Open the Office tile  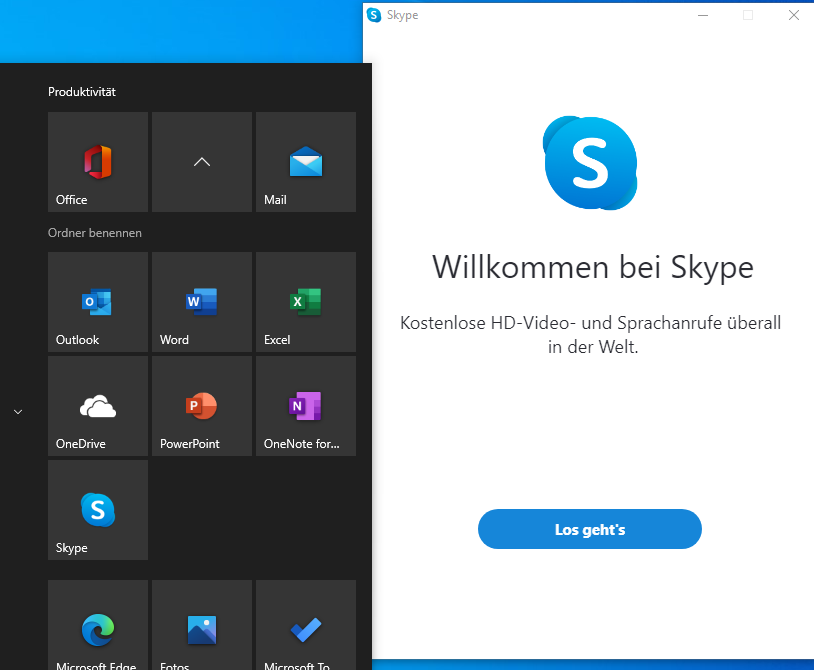pos(98,162)
